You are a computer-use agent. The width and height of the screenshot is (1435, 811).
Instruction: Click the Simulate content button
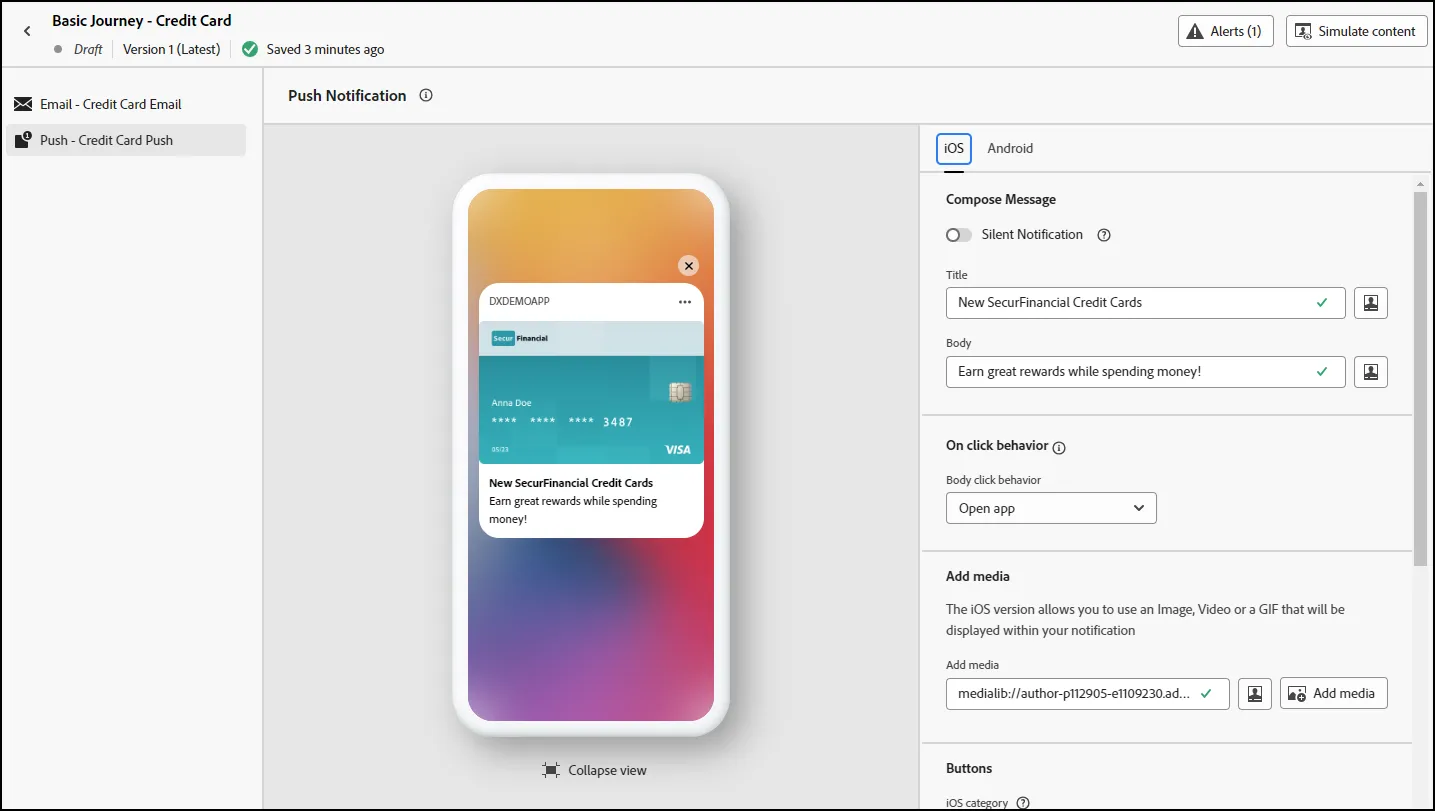(1356, 32)
